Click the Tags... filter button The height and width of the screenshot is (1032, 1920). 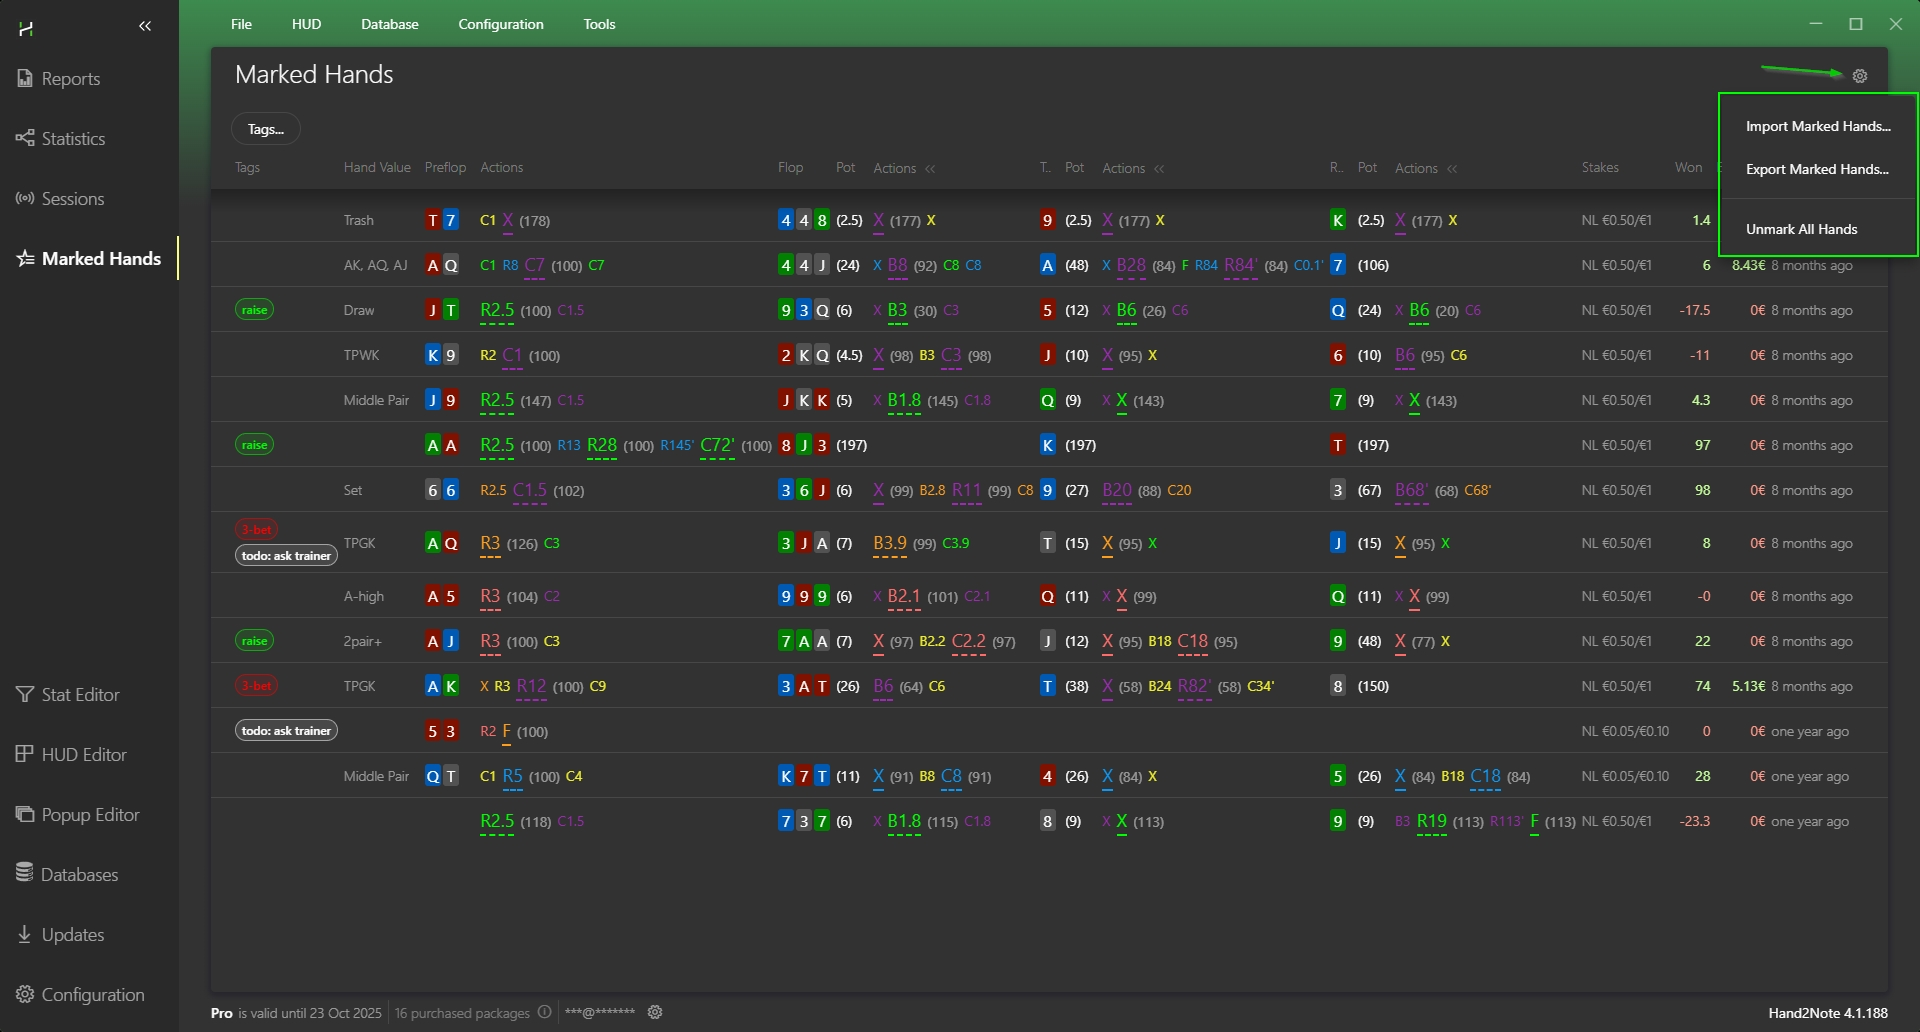(x=266, y=129)
